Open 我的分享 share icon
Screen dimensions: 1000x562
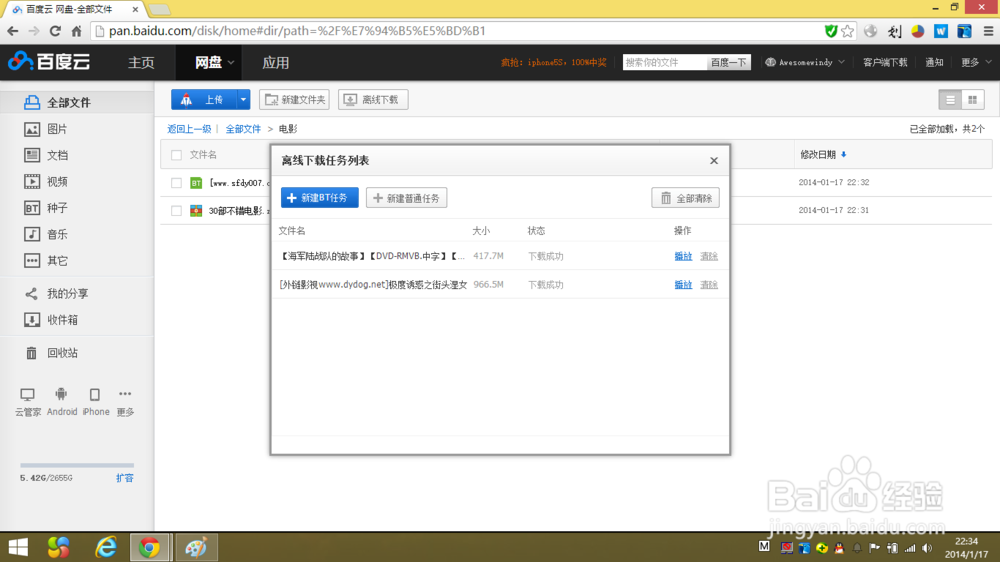click(31, 293)
